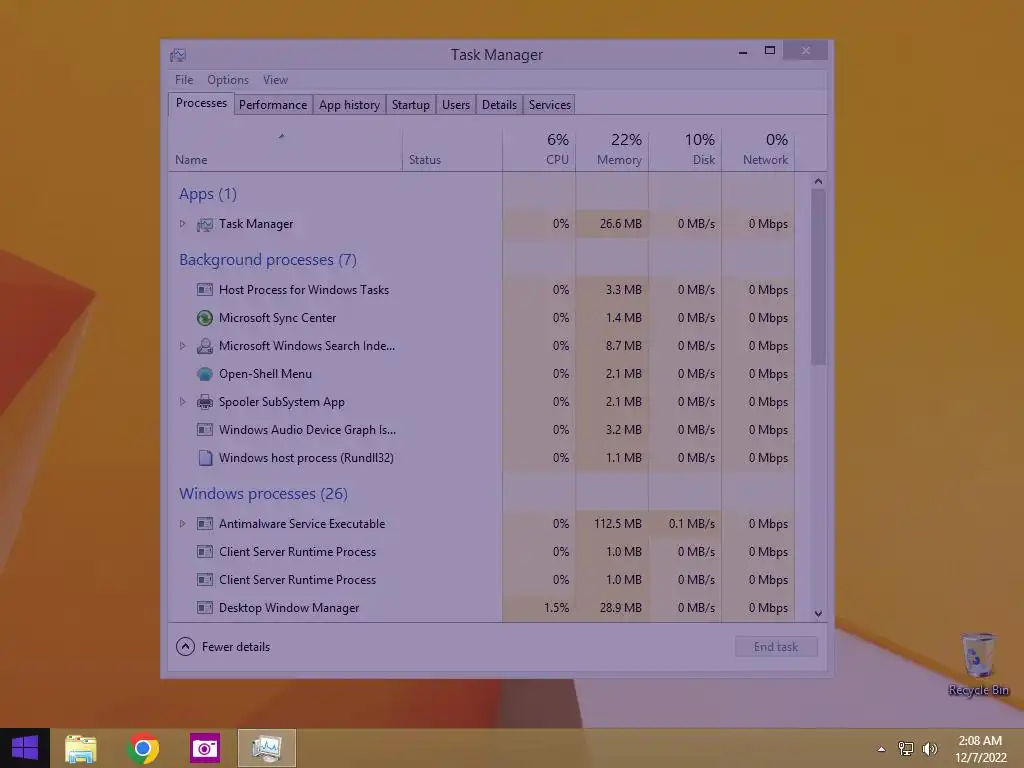Click the Task Manager app row icon
The height and width of the screenshot is (768, 1024).
click(x=205, y=225)
